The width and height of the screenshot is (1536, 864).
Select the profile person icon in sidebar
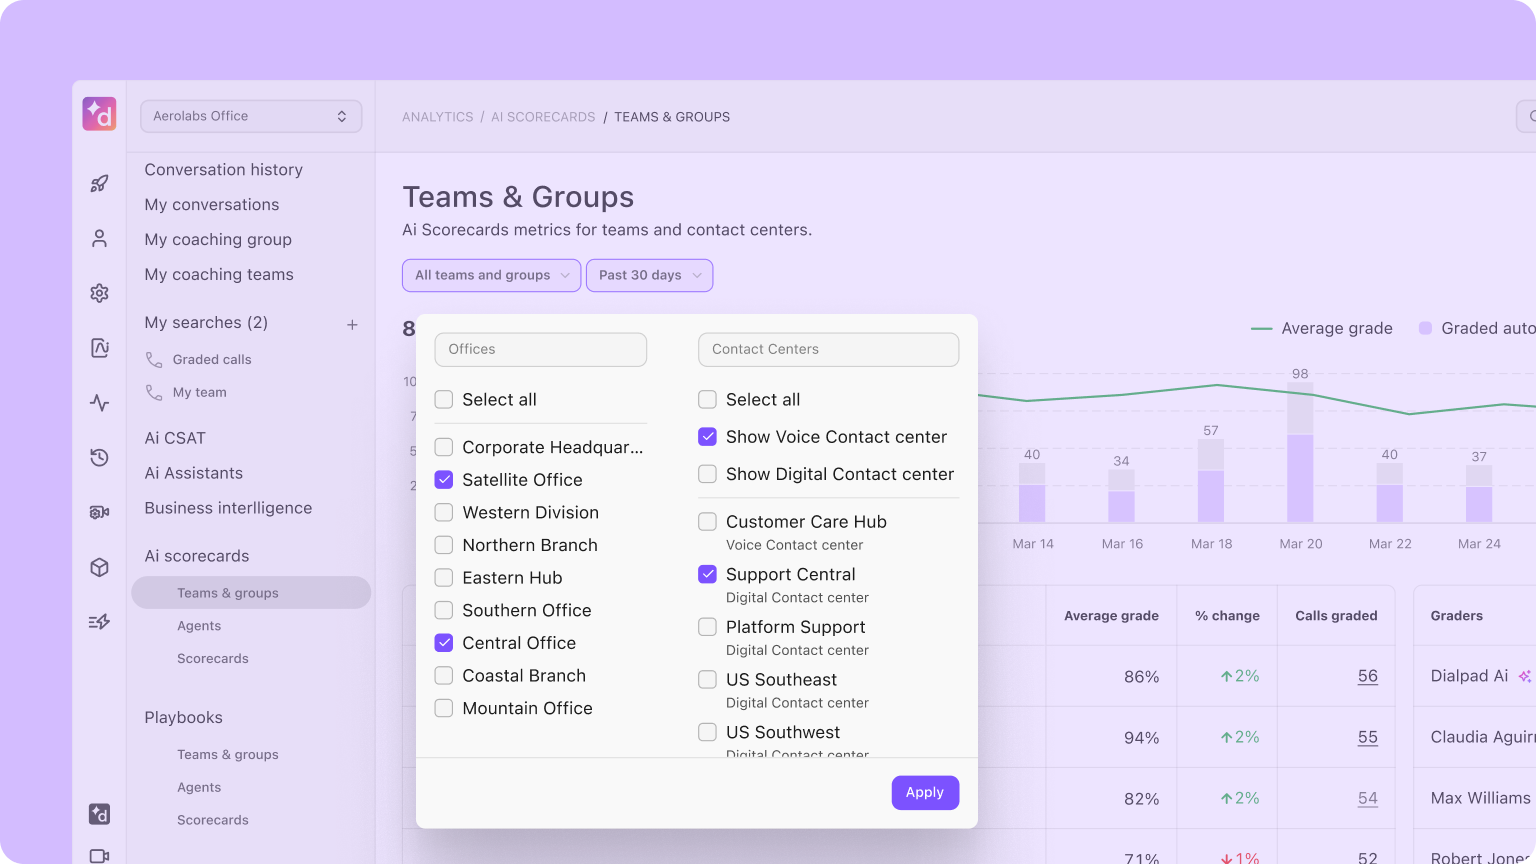pos(98,238)
